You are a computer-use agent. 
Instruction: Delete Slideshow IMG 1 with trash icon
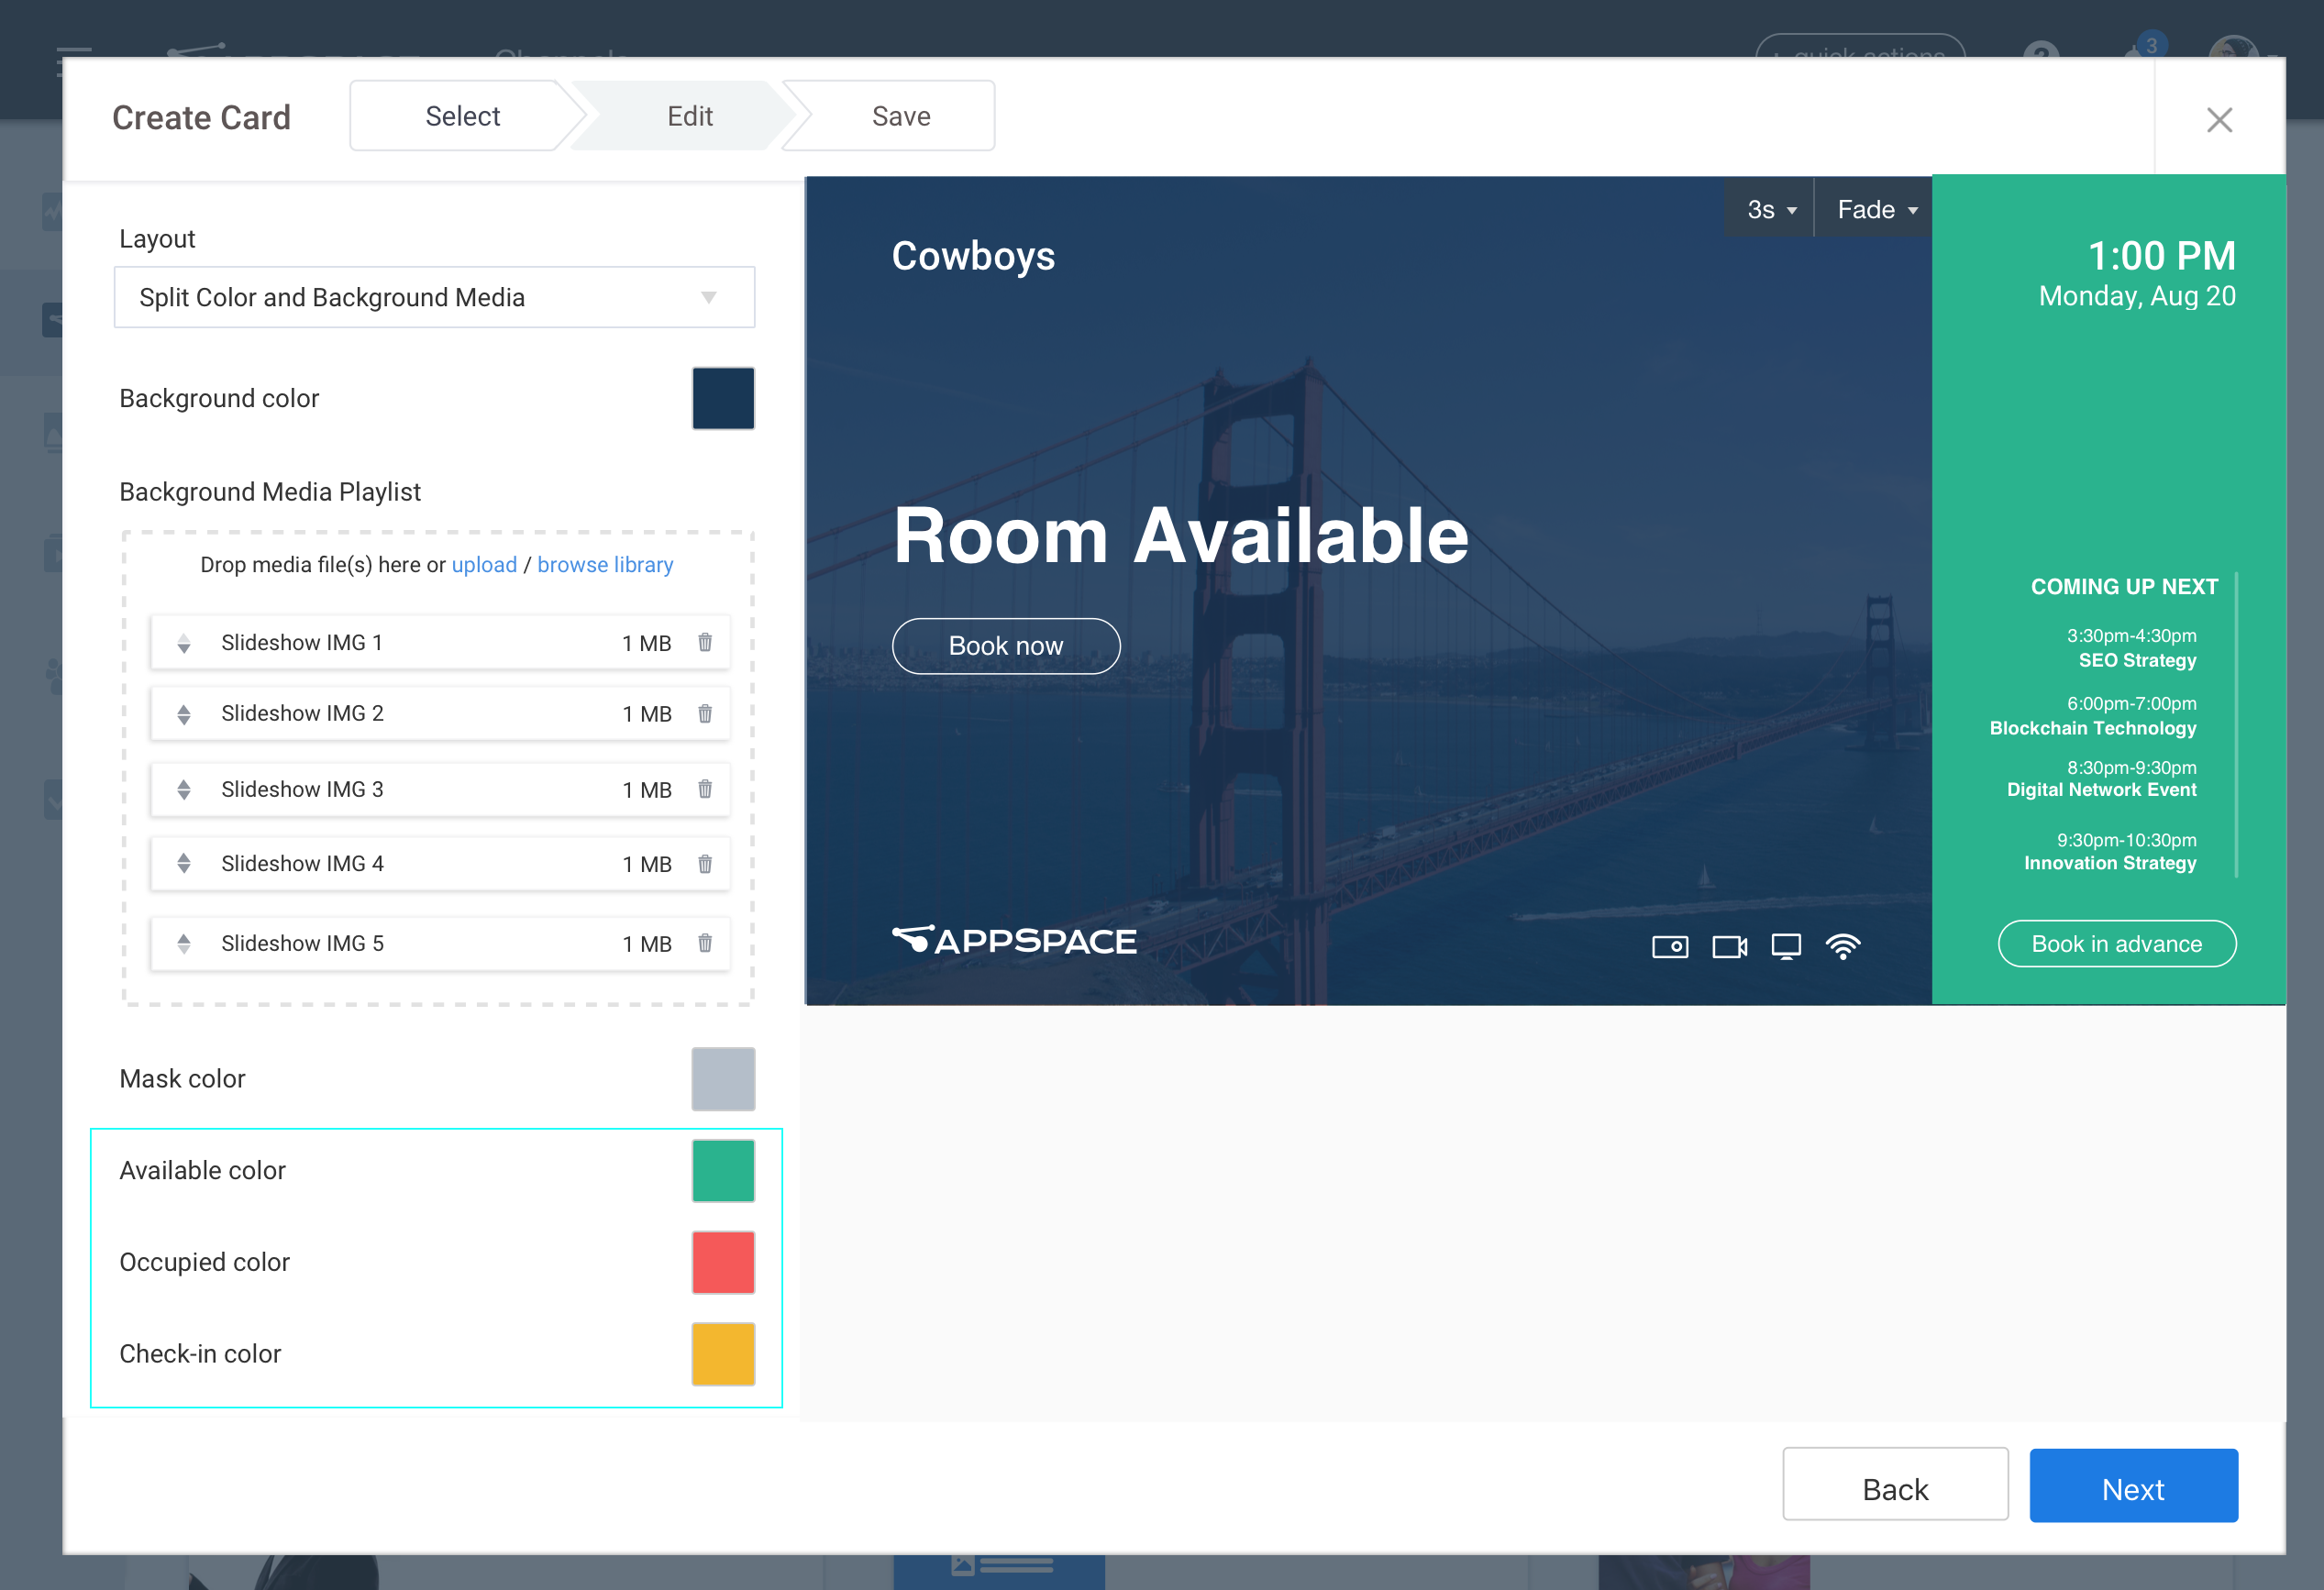(x=705, y=642)
